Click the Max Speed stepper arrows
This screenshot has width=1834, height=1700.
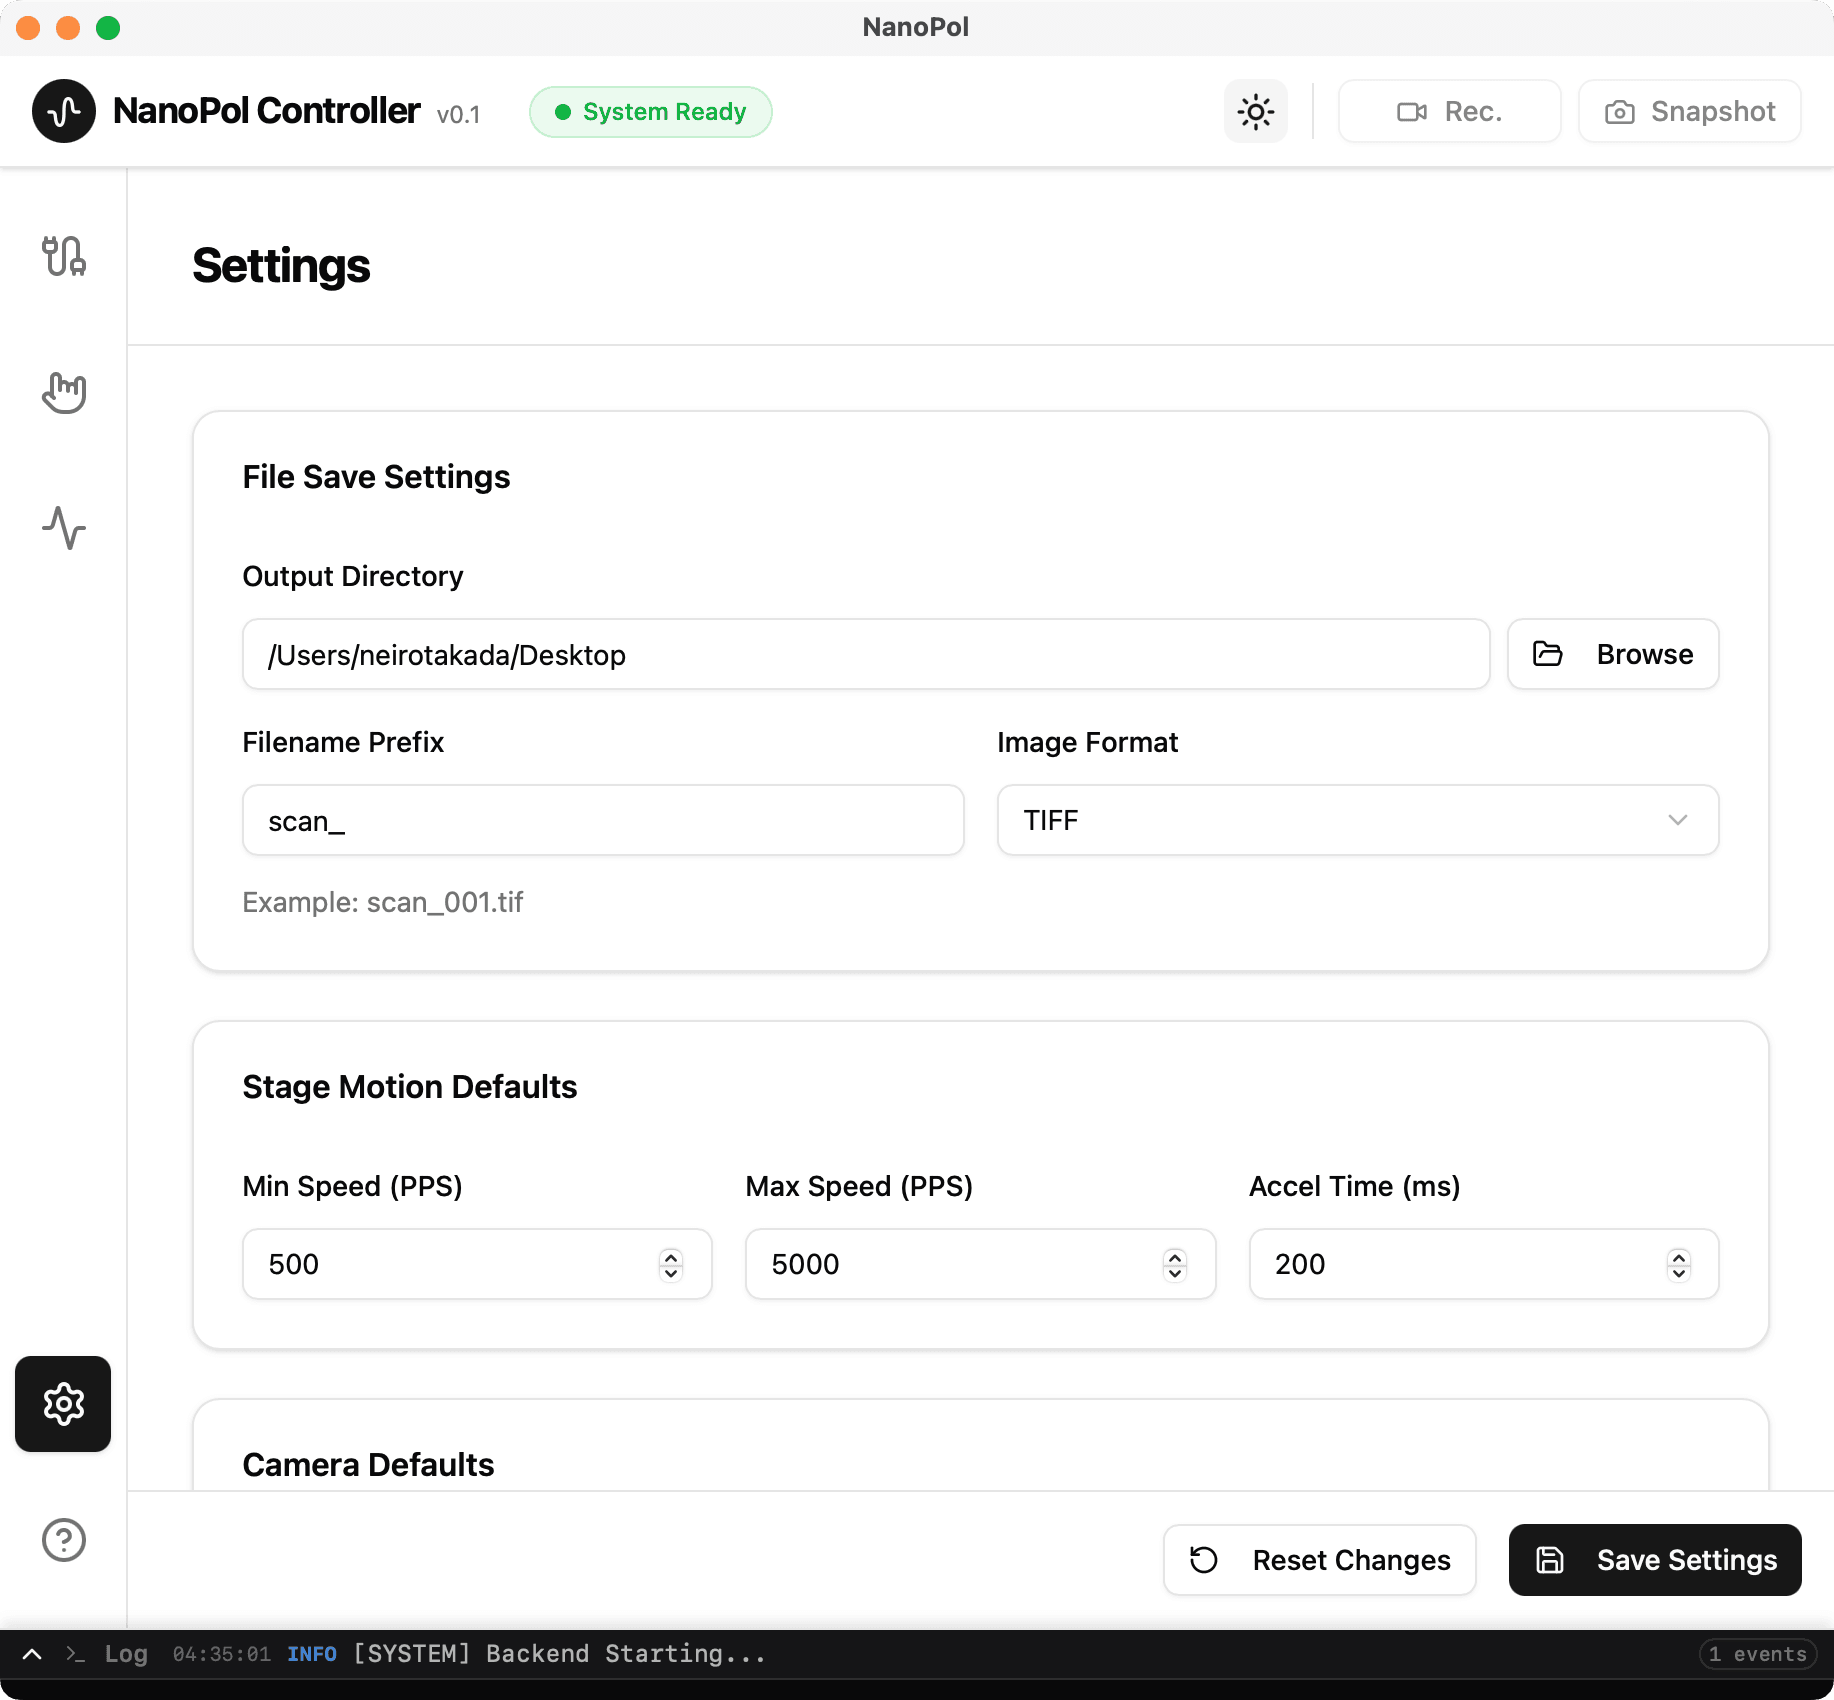point(1176,1265)
